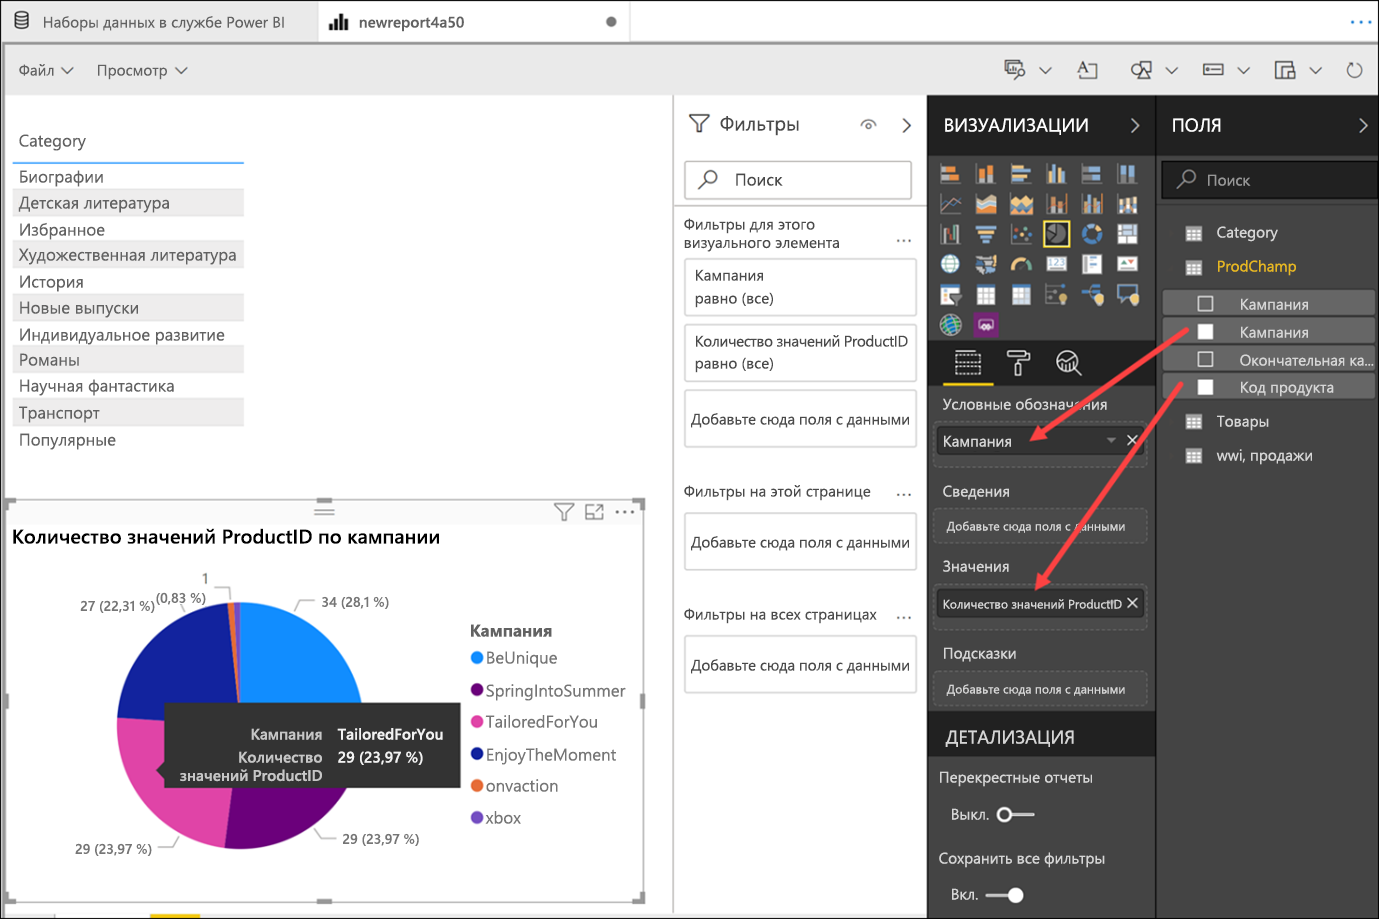The image size is (1379, 919).
Task: Open the Analytics magnifier tab
Action: click(1068, 363)
